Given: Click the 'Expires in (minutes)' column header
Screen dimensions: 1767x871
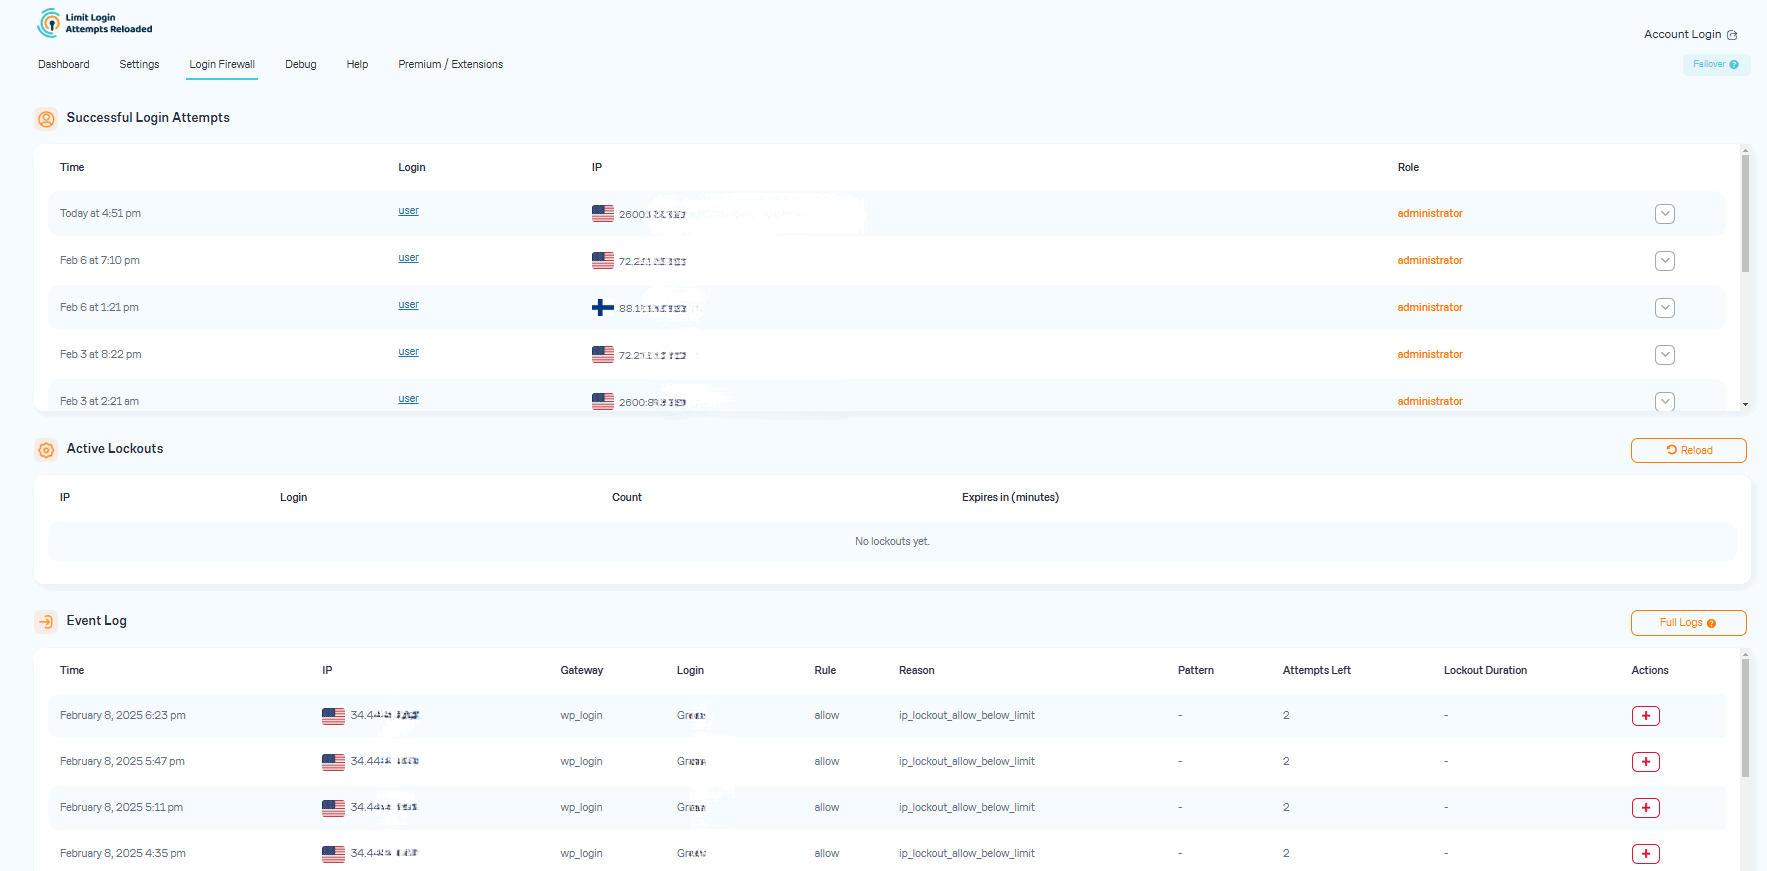Looking at the screenshot, I should tap(1010, 497).
